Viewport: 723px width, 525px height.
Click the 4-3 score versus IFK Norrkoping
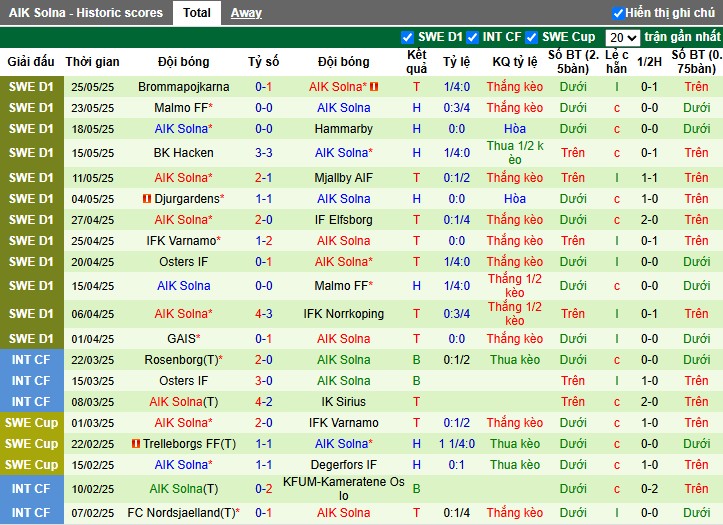(x=264, y=313)
